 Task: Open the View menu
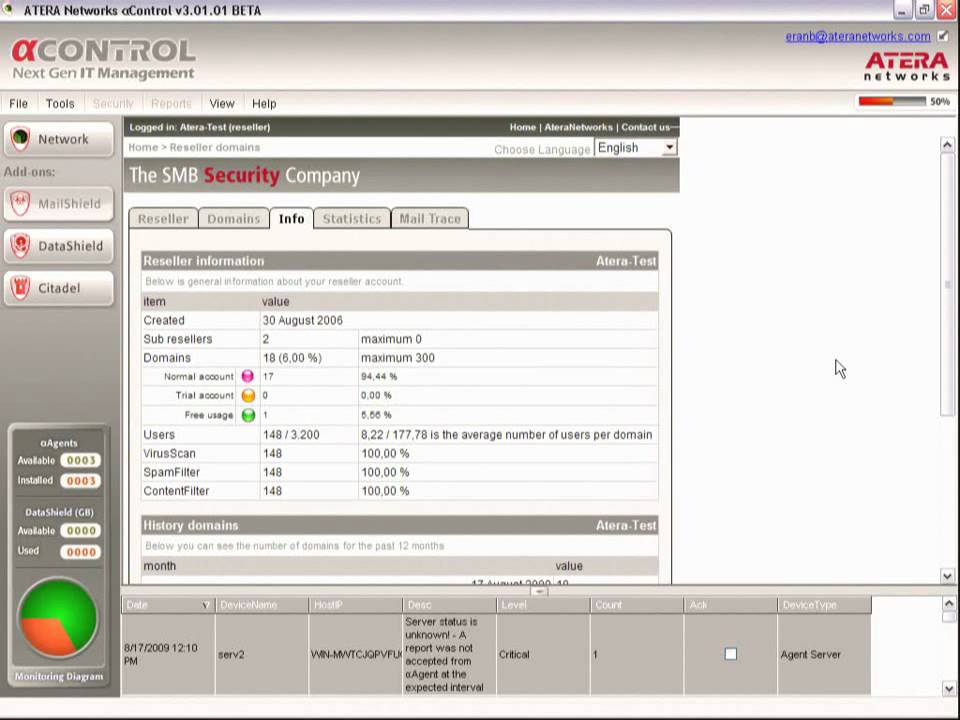[222, 103]
